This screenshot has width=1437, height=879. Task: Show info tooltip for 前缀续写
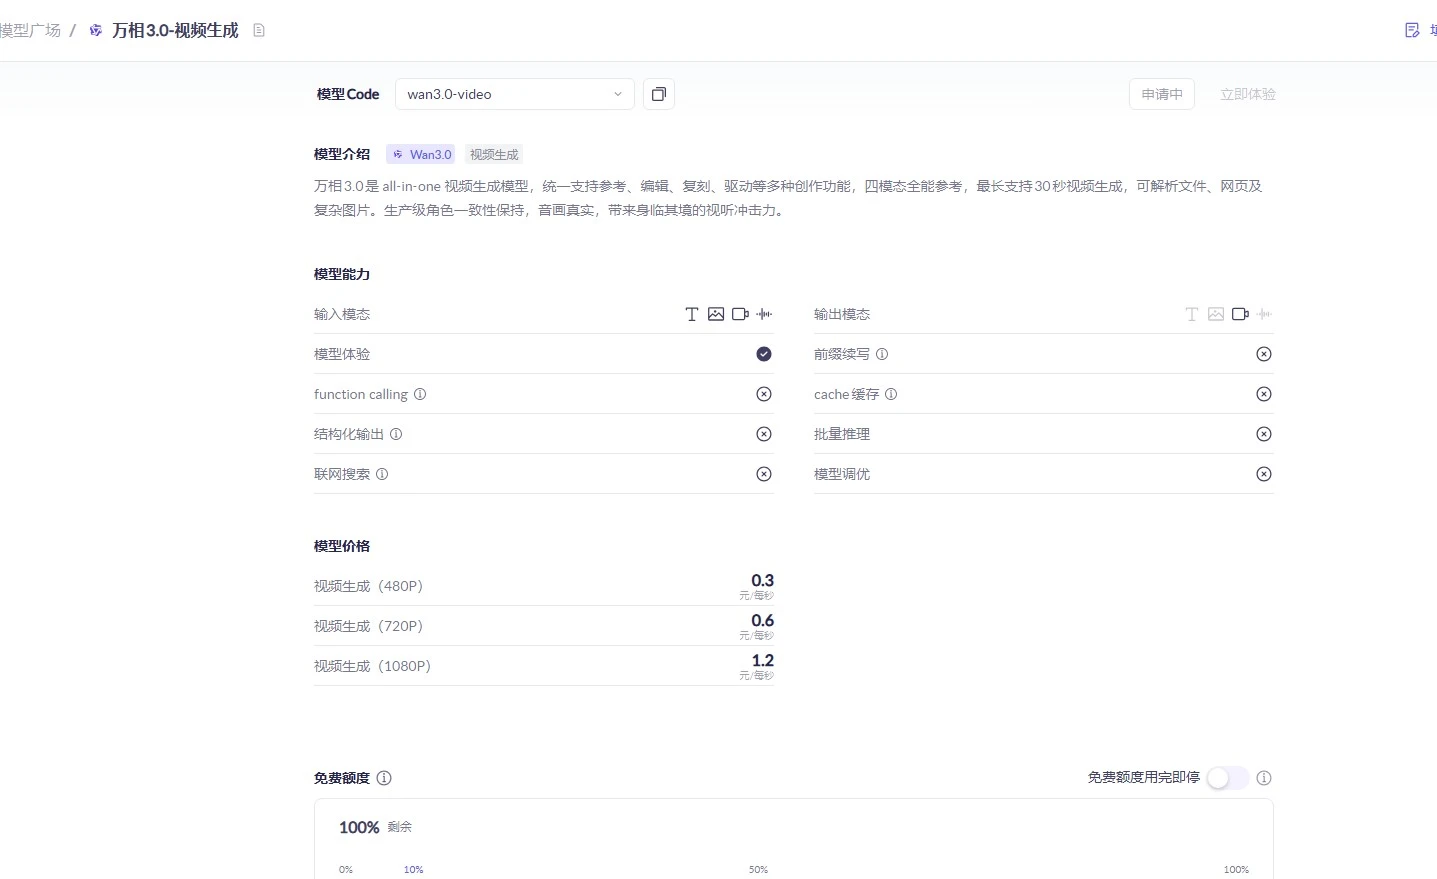pos(882,354)
